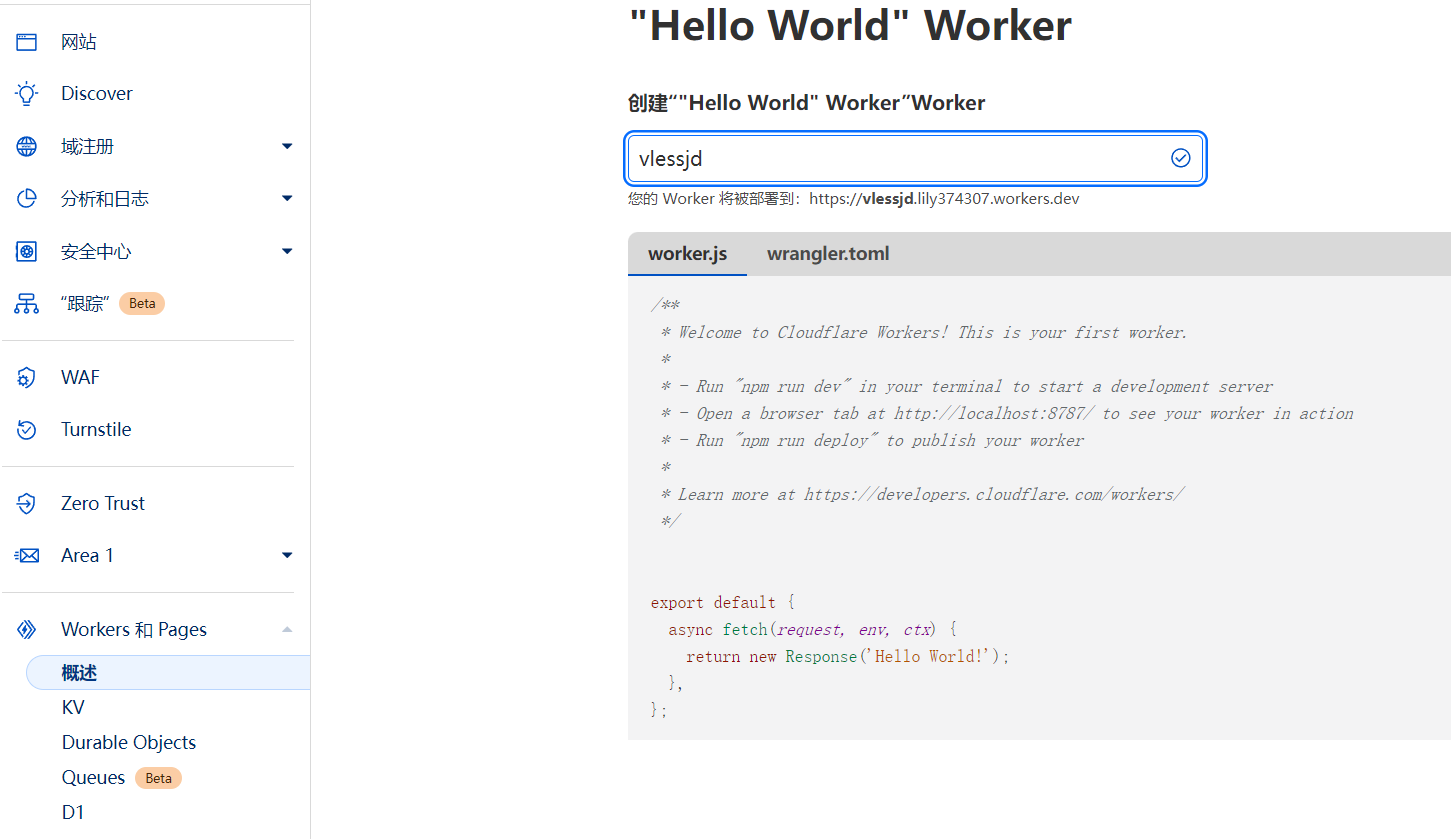Open Queues Beta in sidebar
Screen dimensions: 1451x839
coord(94,778)
